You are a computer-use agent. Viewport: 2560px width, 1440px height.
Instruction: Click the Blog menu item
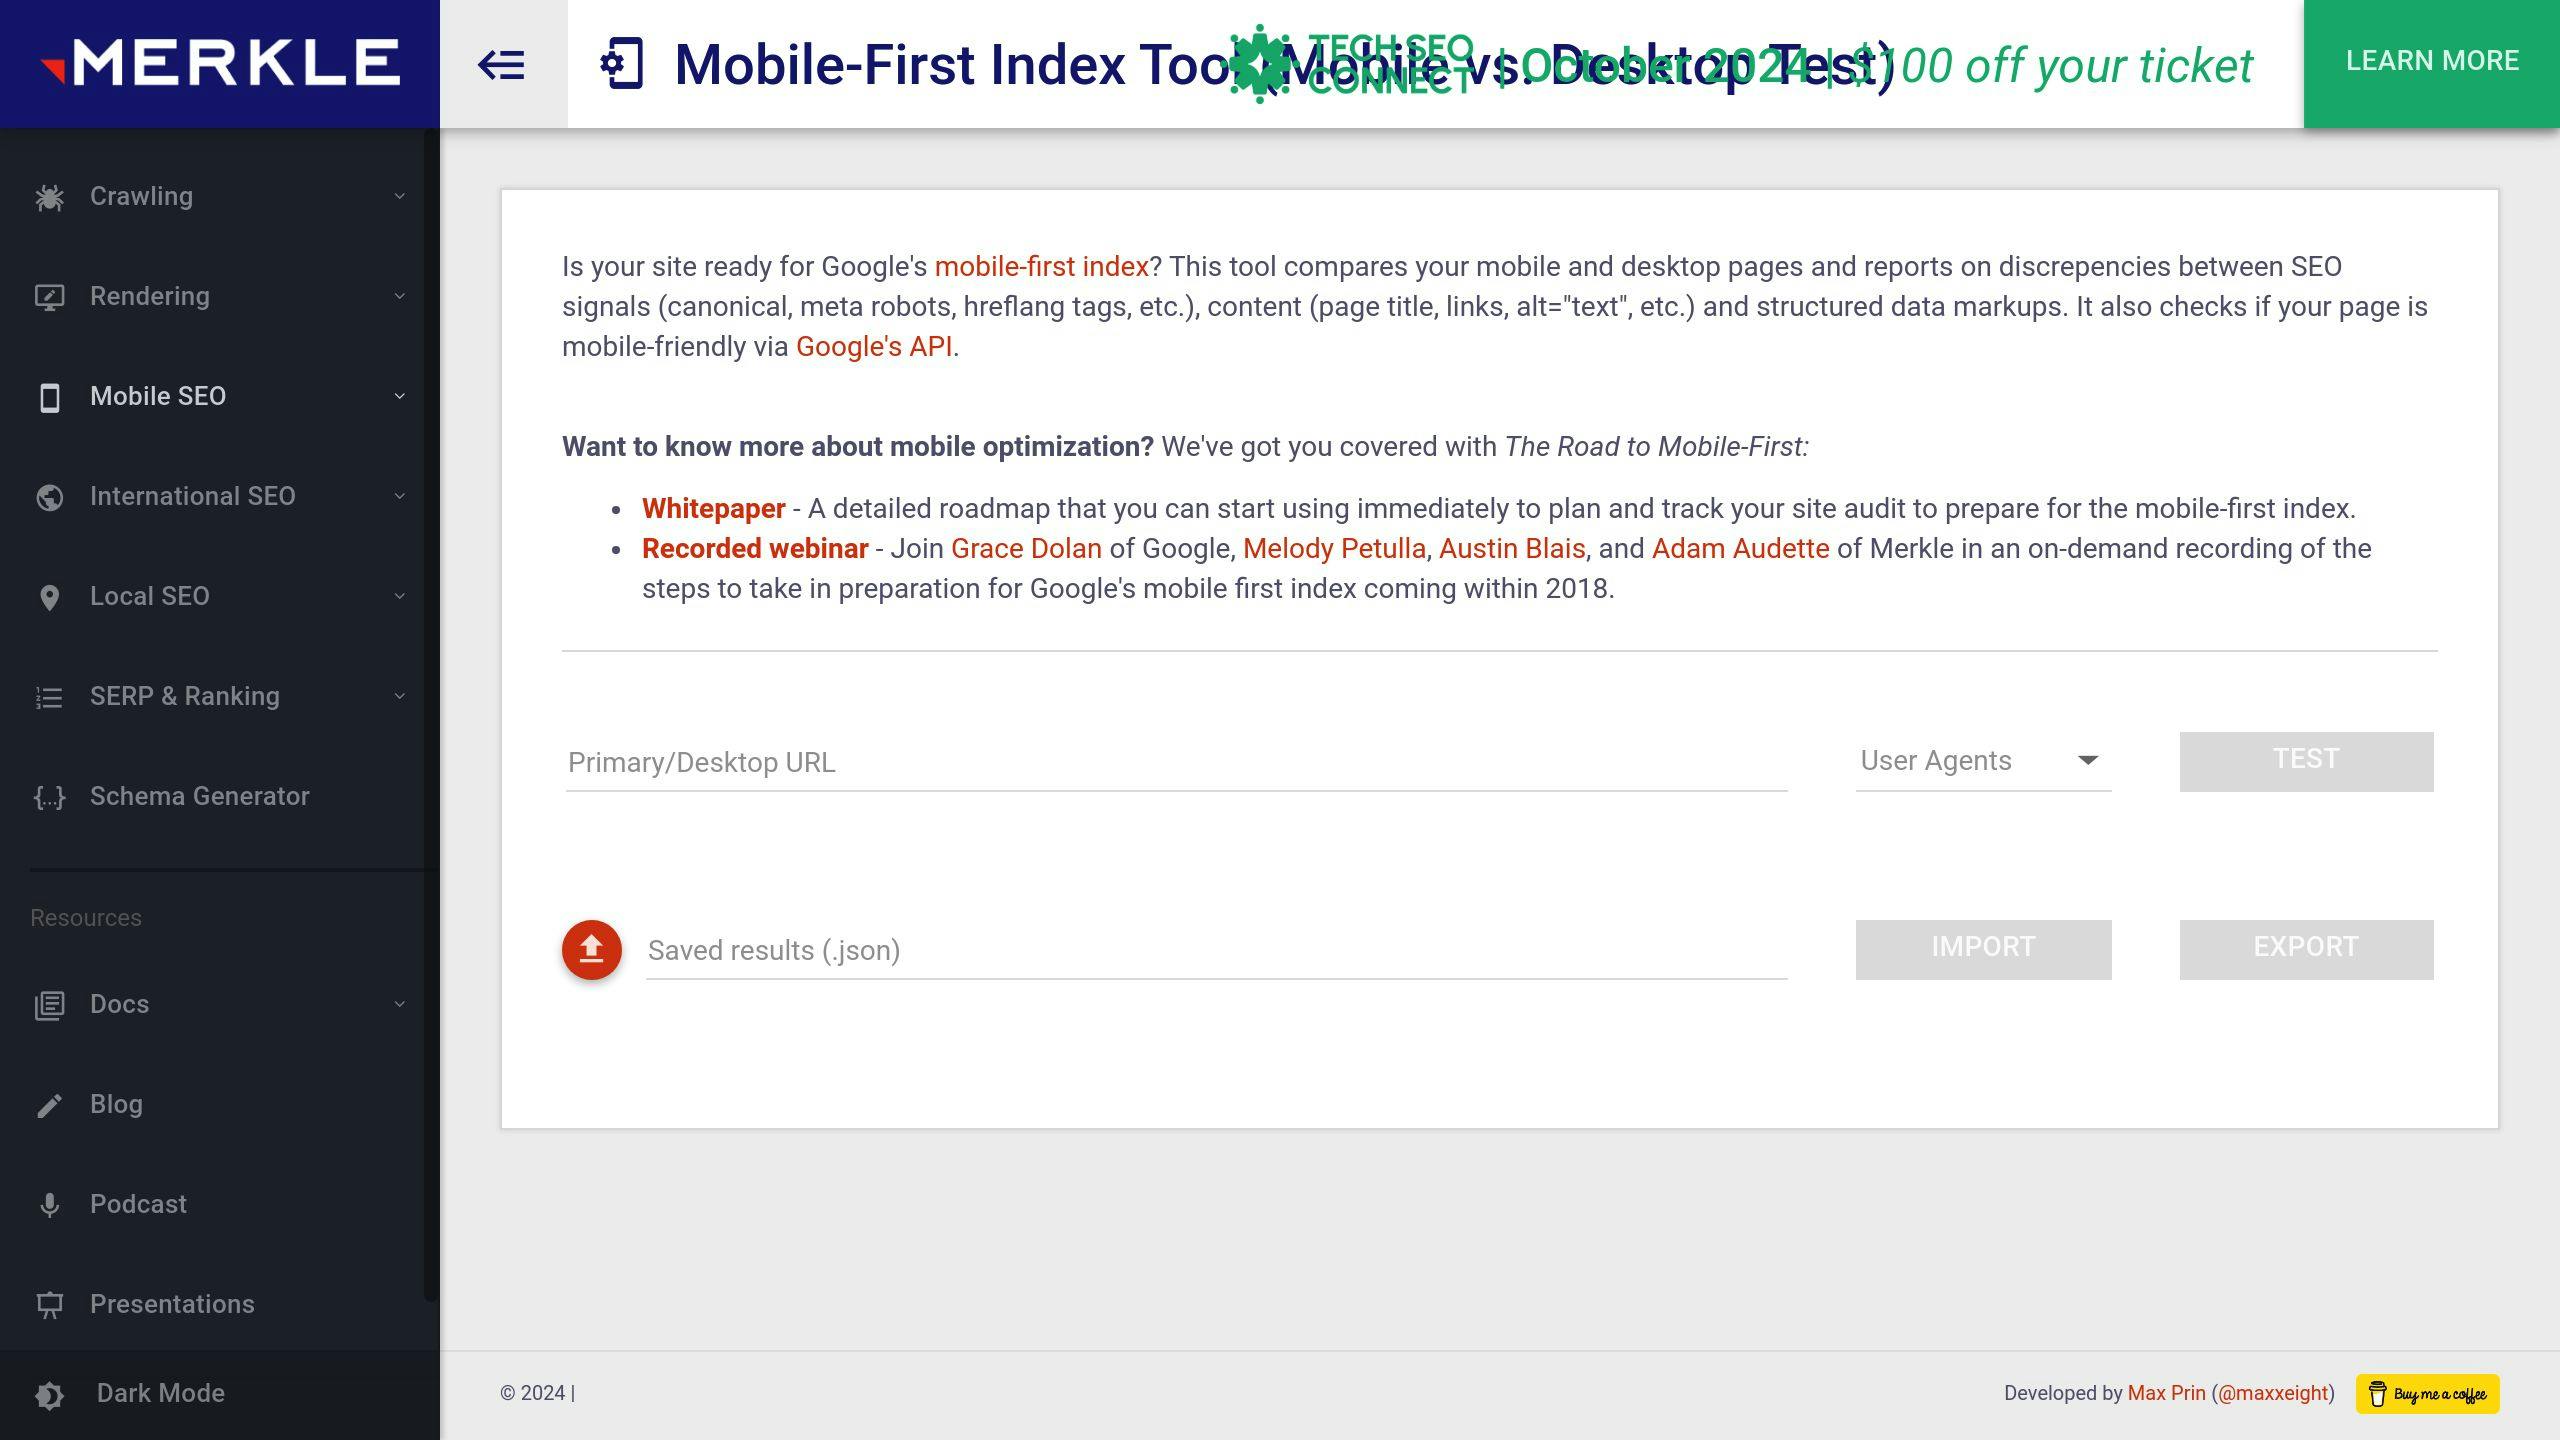coord(116,1102)
